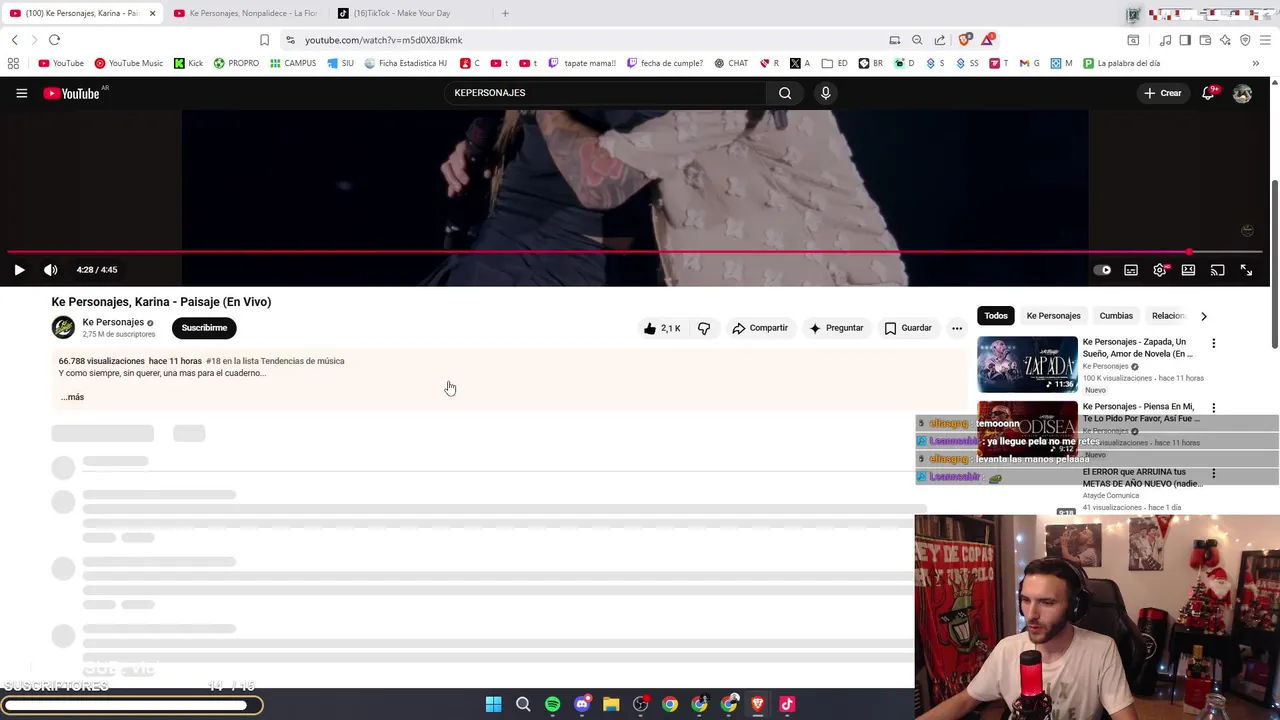Open Spotify from the taskbar
This screenshot has height=720, width=1280.
tap(552, 704)
